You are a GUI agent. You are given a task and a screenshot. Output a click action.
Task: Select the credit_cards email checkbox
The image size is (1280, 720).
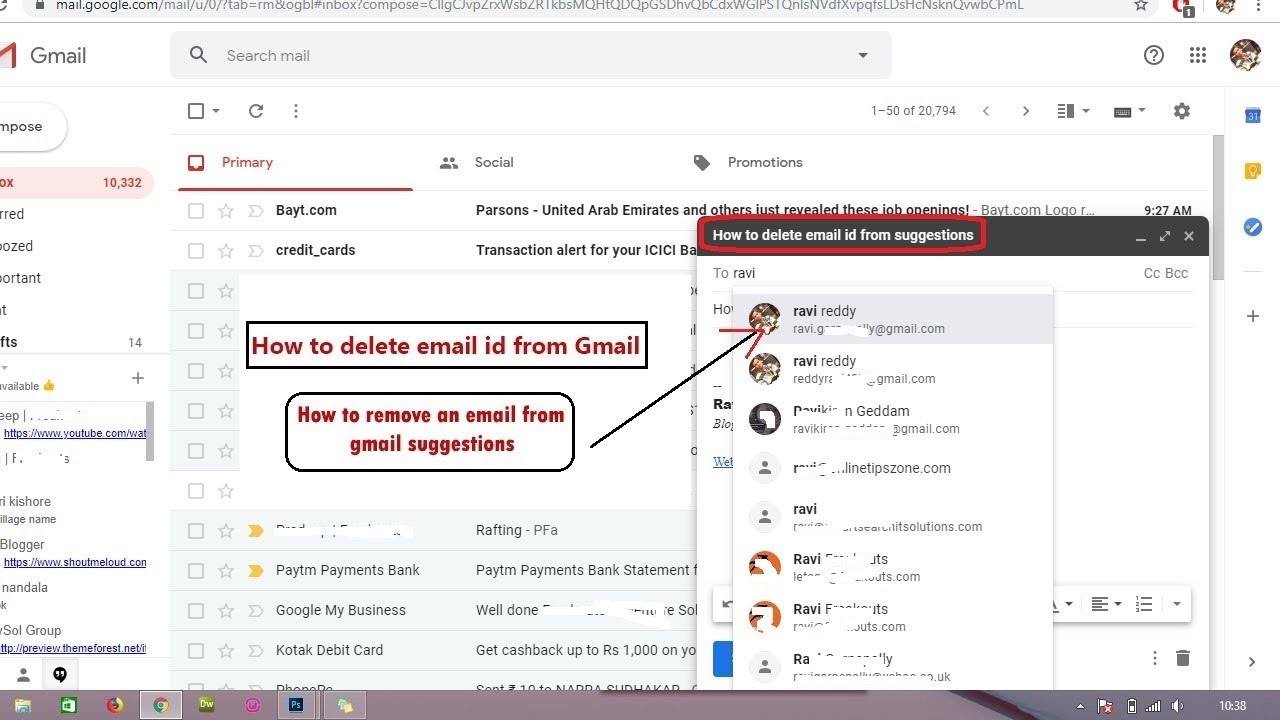pyautogui.click(x=196, y=251)
